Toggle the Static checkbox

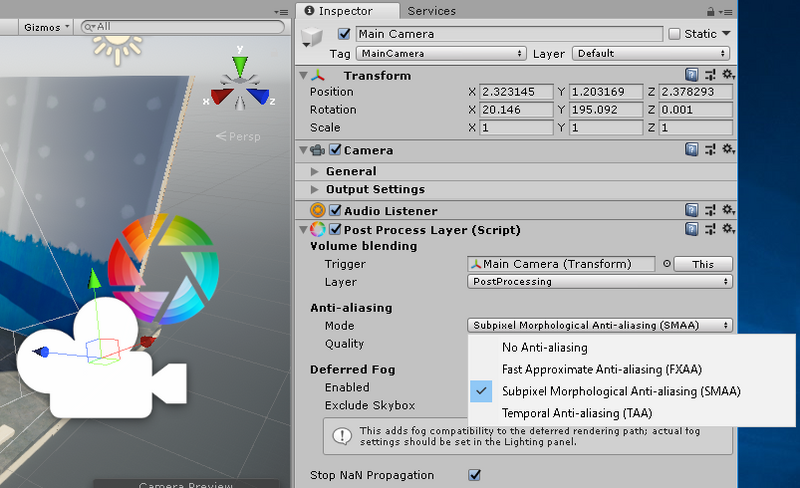[x=674, y=34]
